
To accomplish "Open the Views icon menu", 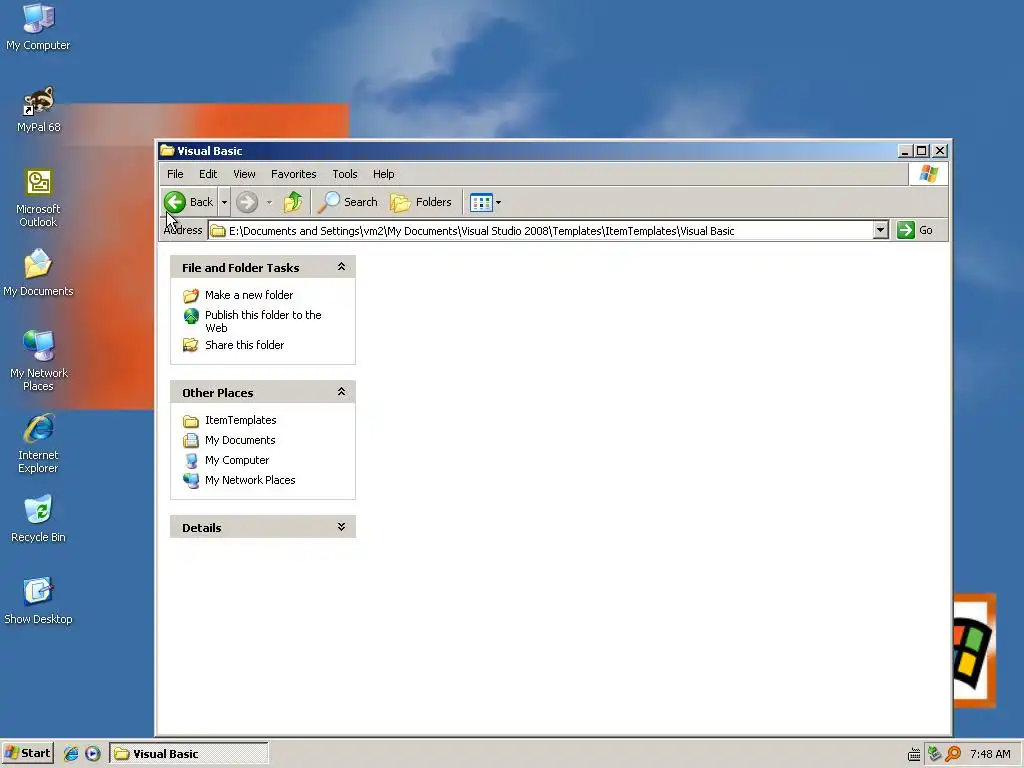I will (x=485, y=202).
